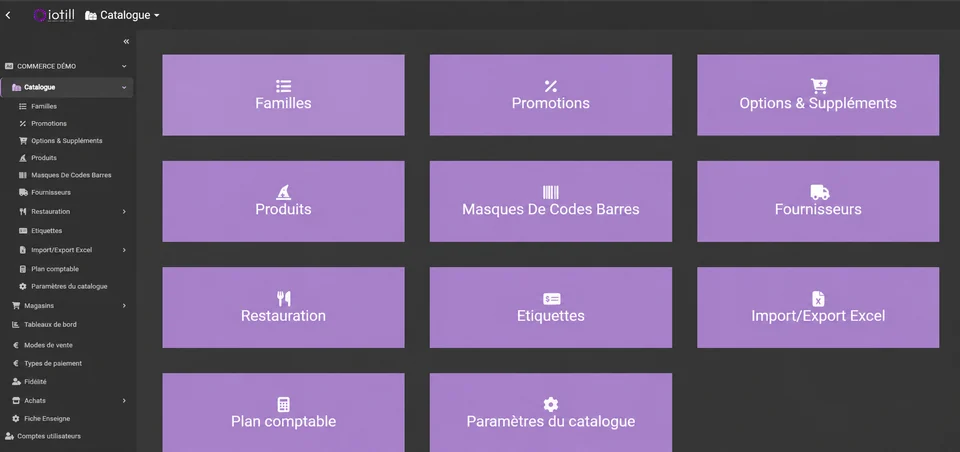Click the Types de paiement euro icon
Viewport: 960px width, 452px height.
pyautogui.click(x=16, y=364)
